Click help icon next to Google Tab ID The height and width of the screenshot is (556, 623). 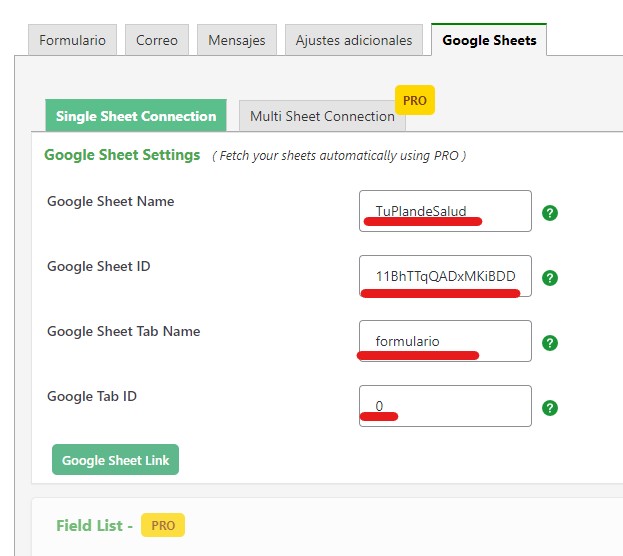coord(550,408)
